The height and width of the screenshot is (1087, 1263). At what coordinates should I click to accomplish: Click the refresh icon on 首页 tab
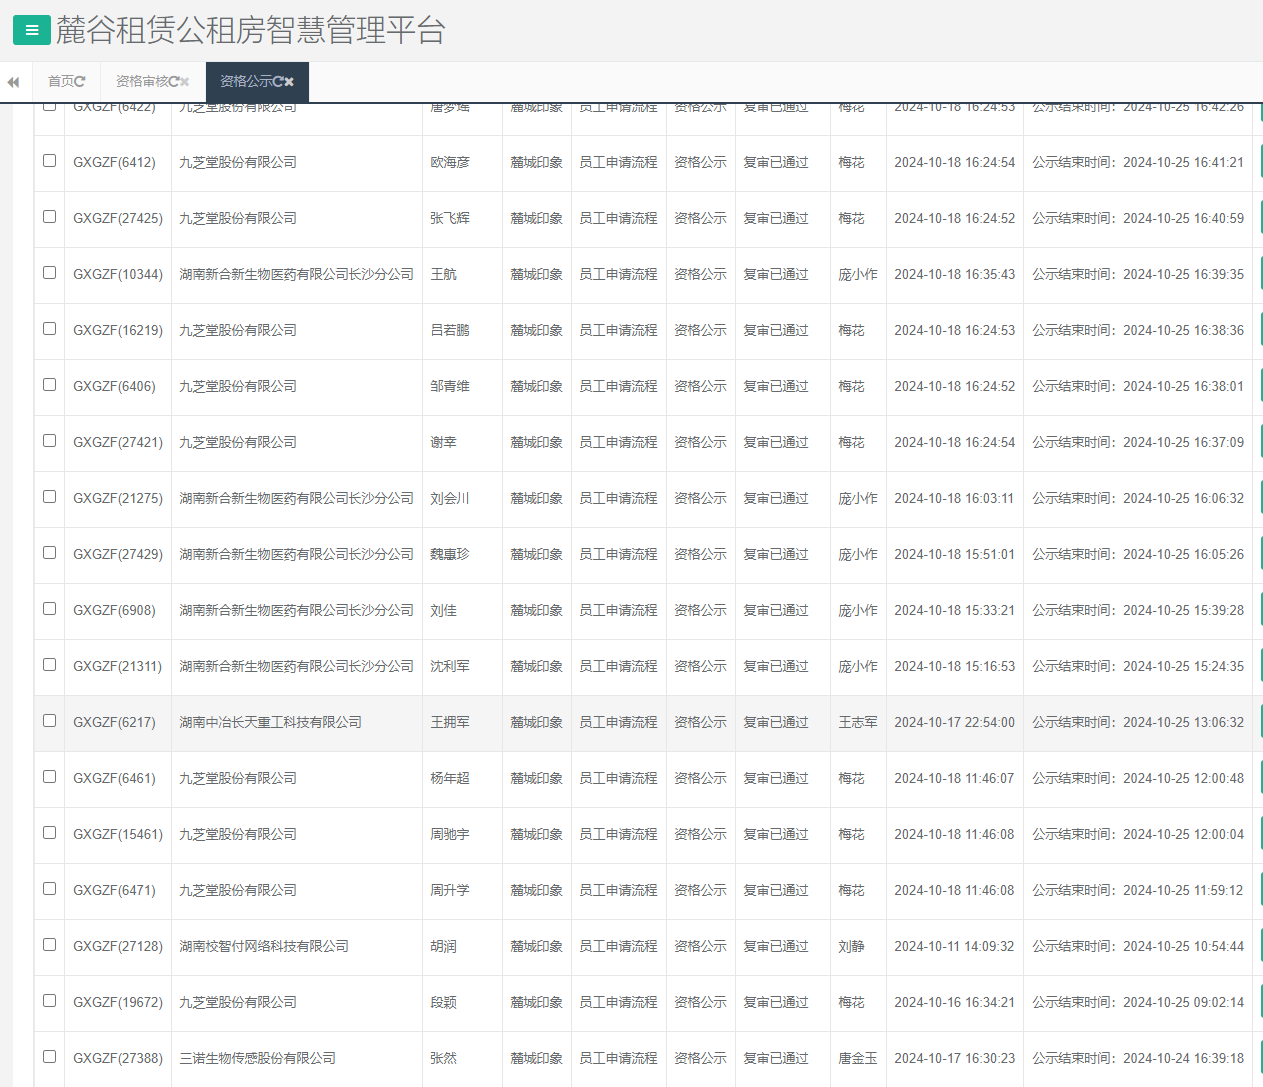(80, 82)
